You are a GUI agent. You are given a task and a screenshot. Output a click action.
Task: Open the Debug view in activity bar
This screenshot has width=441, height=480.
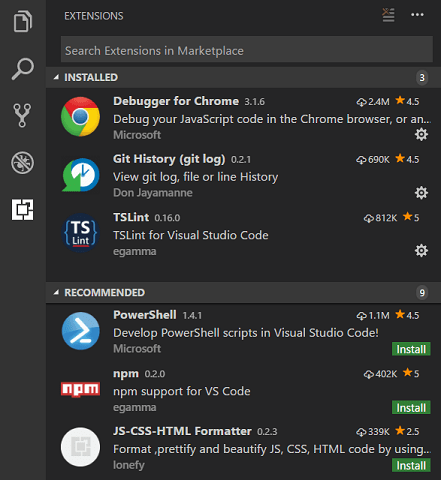click(x=22, y=163)
